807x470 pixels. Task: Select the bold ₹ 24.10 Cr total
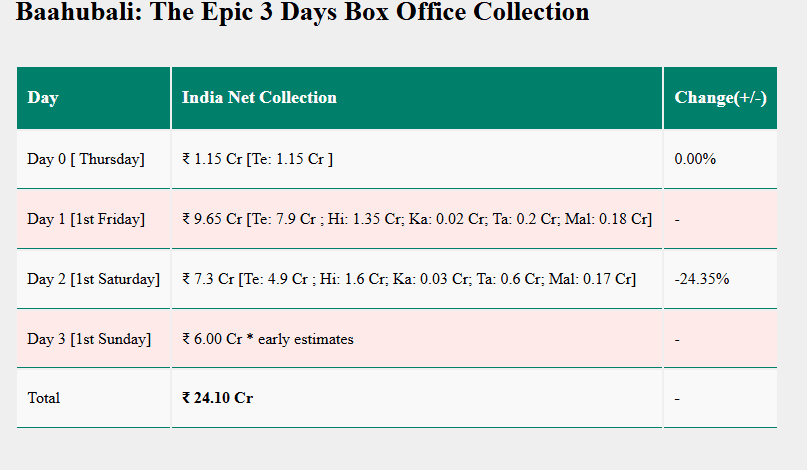[217, 398]
